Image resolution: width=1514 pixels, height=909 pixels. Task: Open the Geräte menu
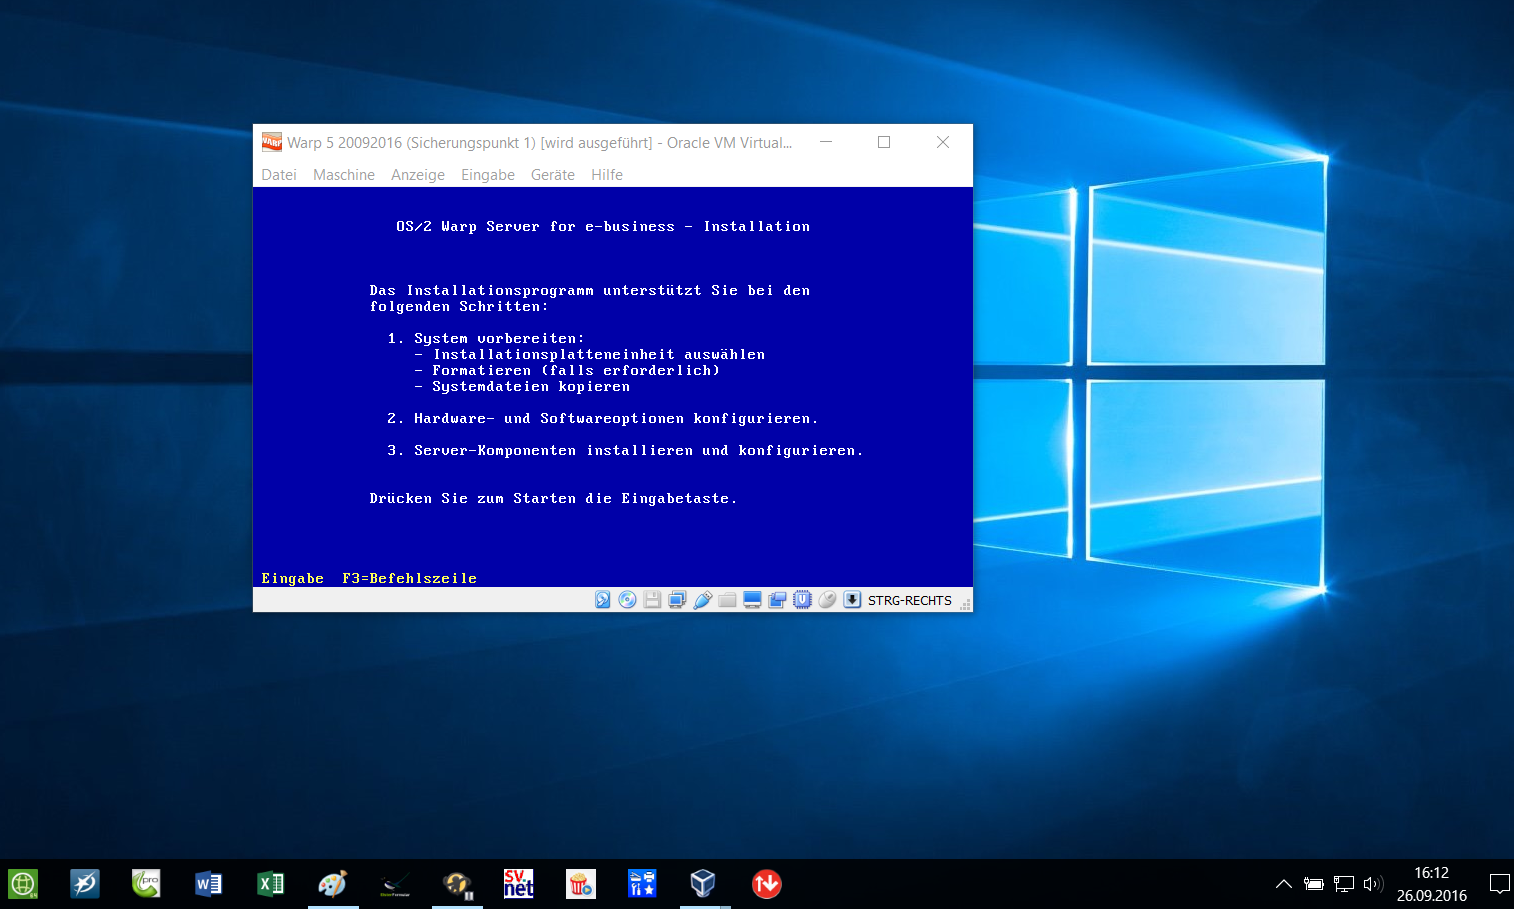click(553, 175)
